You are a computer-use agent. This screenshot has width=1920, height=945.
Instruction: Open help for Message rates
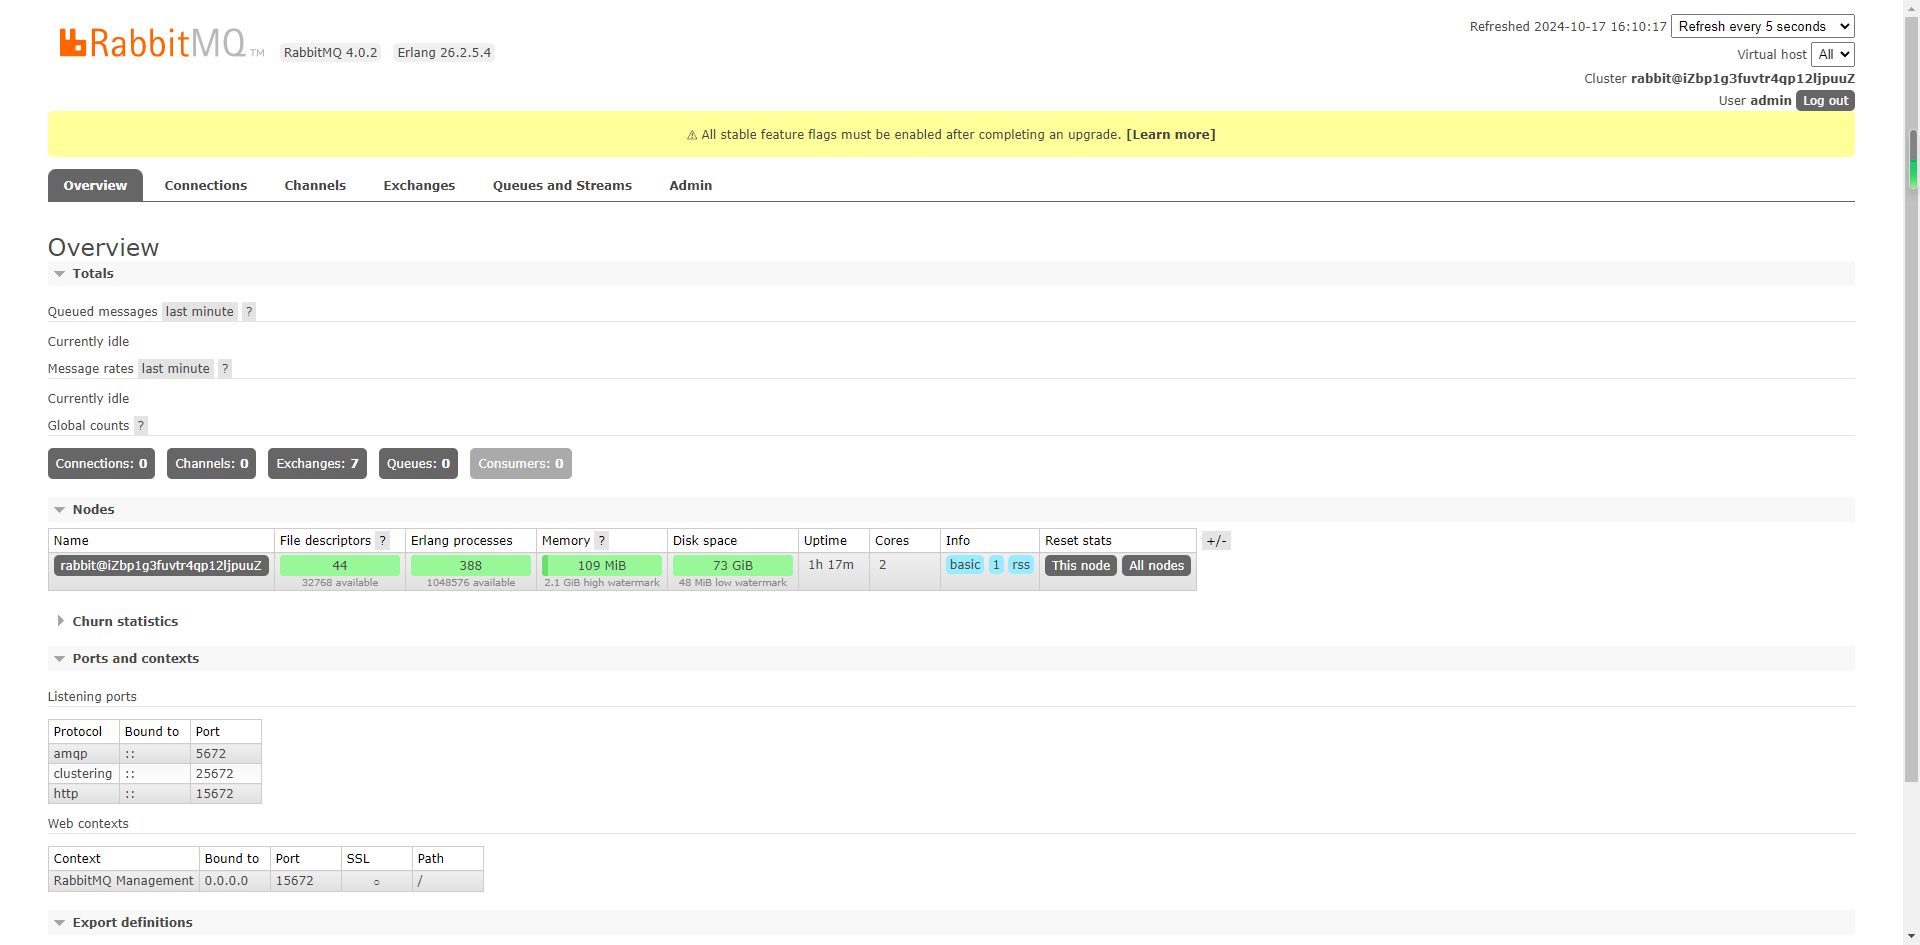click(x=225, y=369)
